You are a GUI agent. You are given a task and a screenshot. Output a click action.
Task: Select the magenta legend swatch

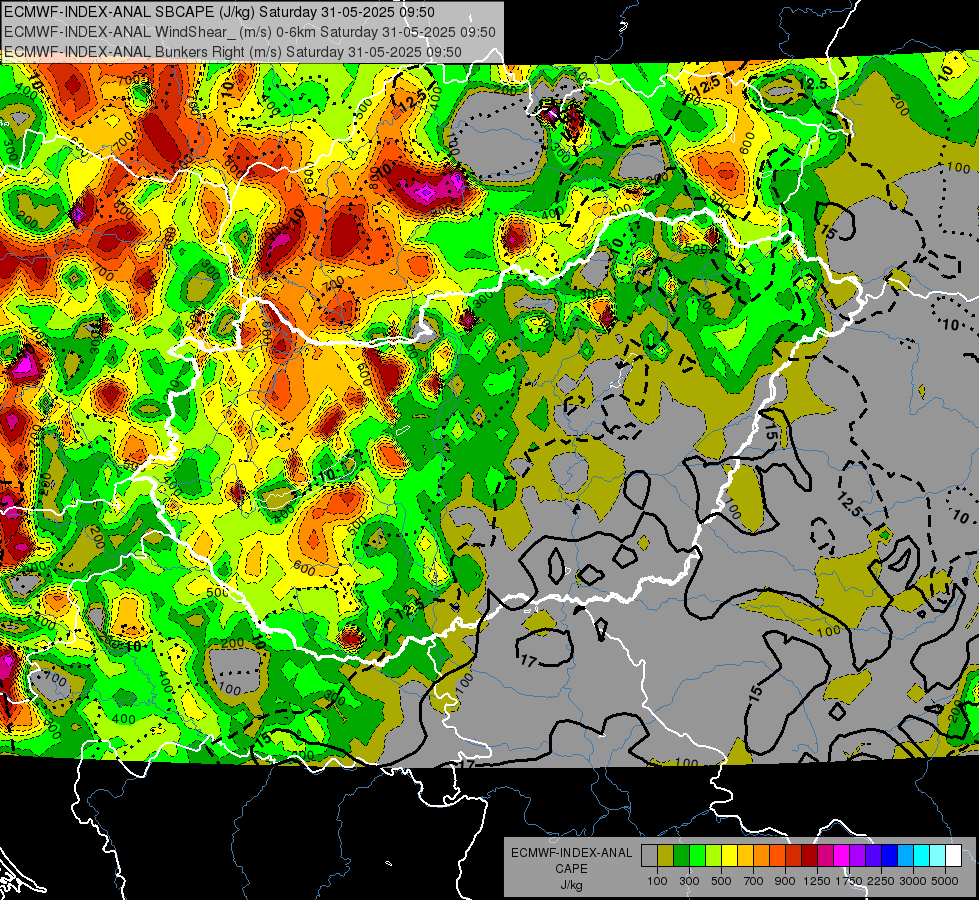pyautogui.click(x=842, y=856)
